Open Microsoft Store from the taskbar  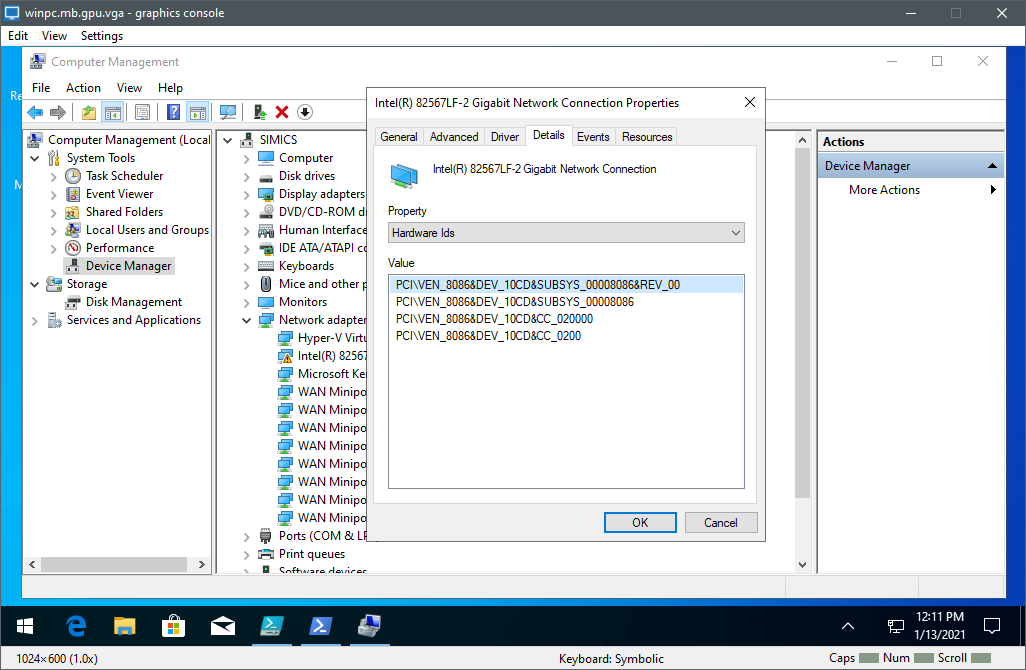174,626
